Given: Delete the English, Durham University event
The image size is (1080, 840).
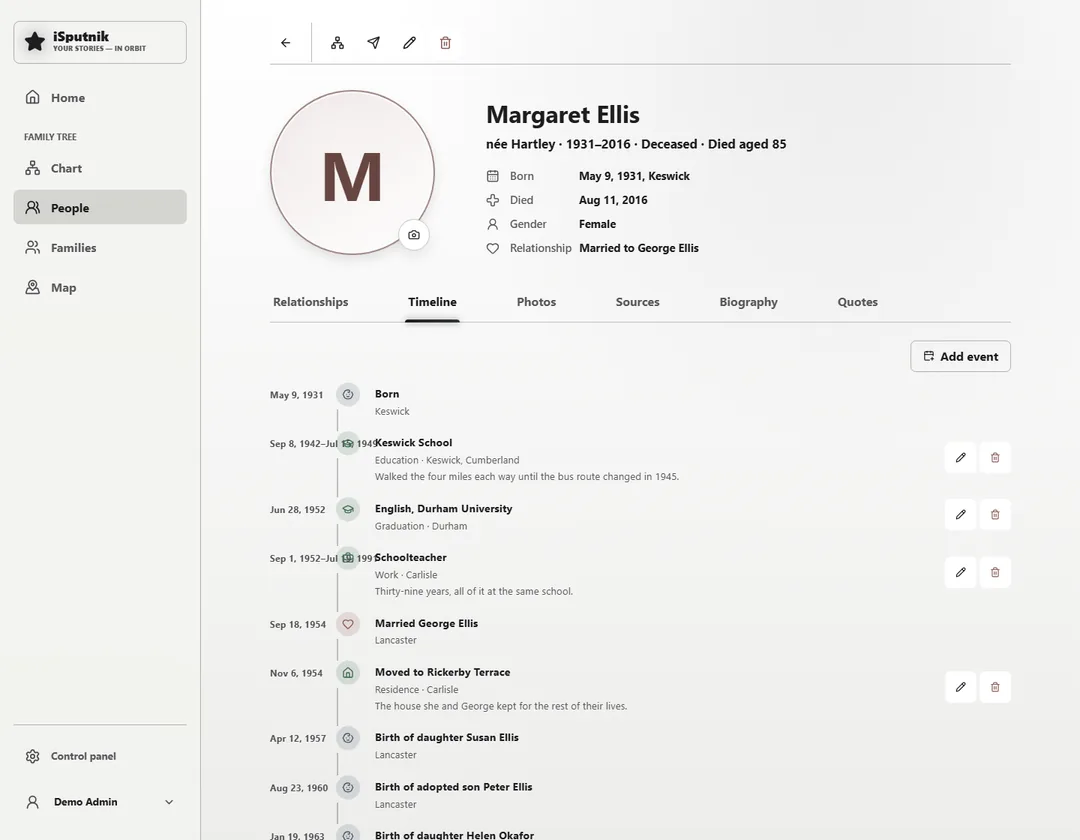Looking at the screenshot, I should (x=995, y=515).
